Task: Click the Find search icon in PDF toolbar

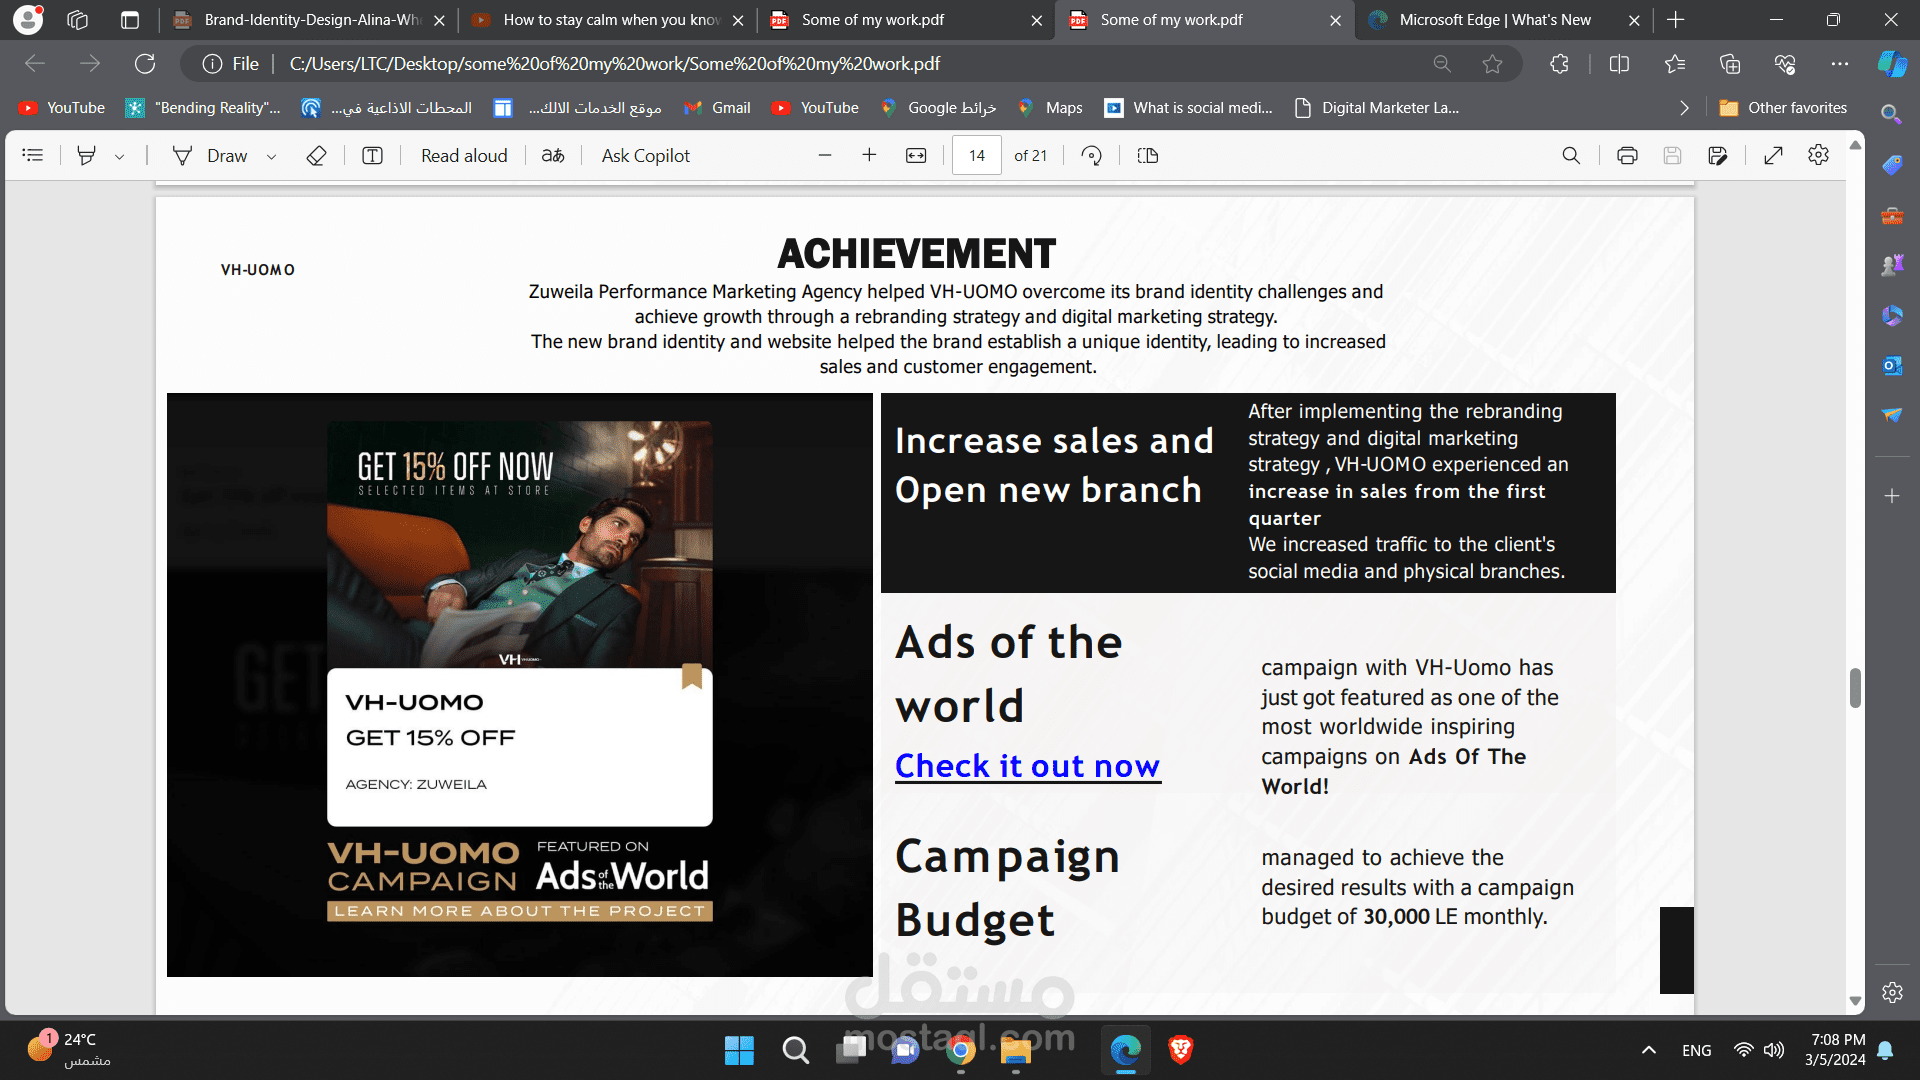Action: (x=1571, y=156)
